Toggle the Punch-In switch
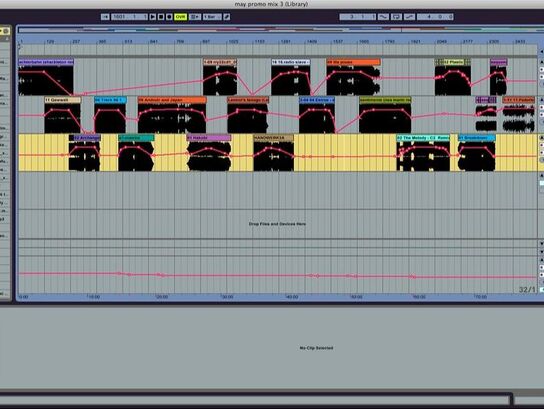Screen dimensions: 544x409 [x=383, y=17]
